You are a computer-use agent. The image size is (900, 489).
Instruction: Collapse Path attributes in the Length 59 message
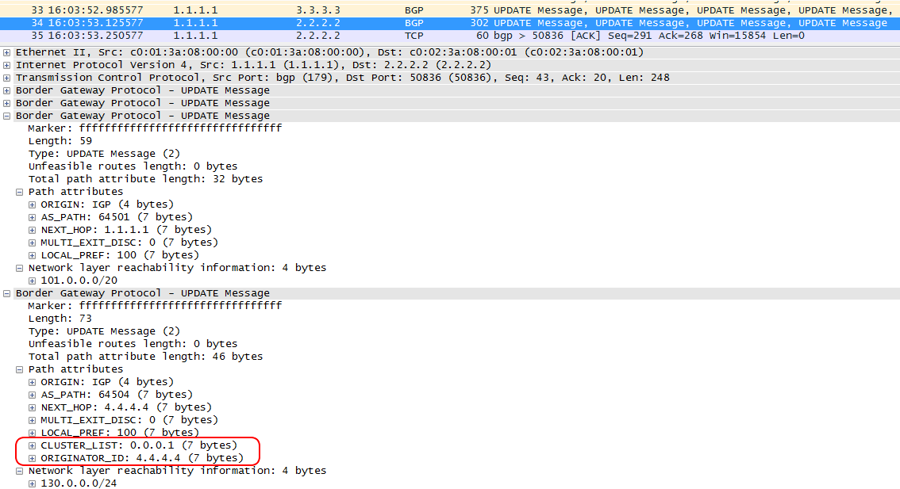click(20, 192)
